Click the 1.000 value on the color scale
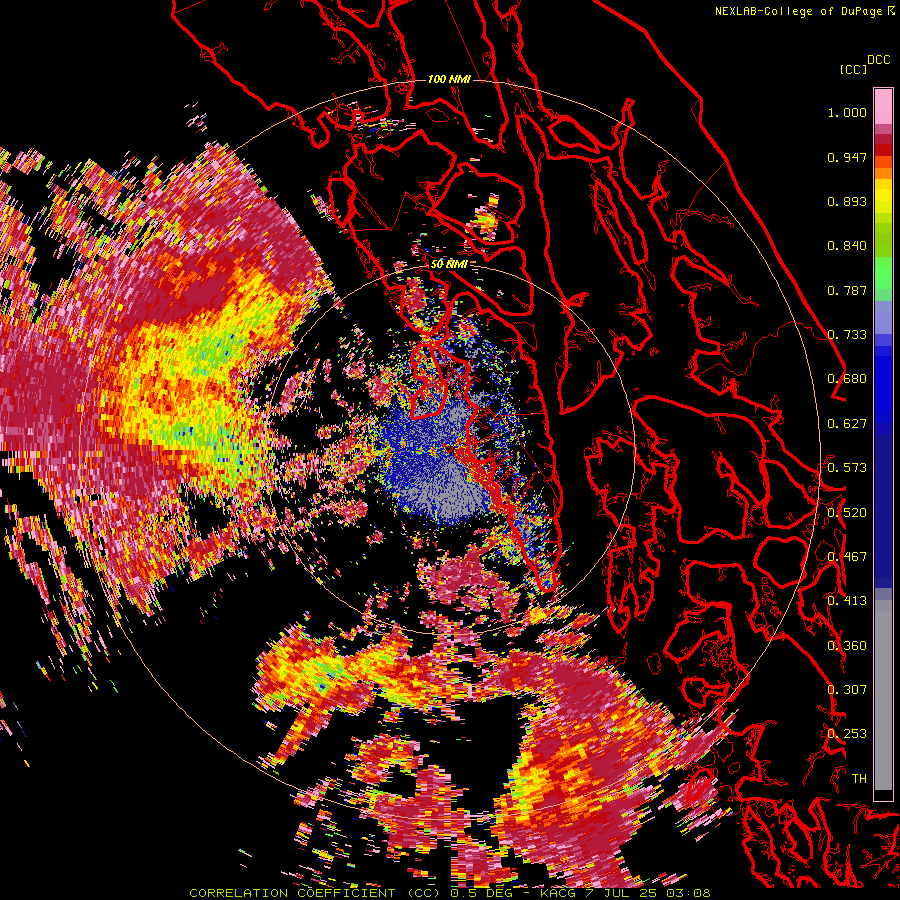This screenshot has width=900, height=900. [x=847, y=112]
